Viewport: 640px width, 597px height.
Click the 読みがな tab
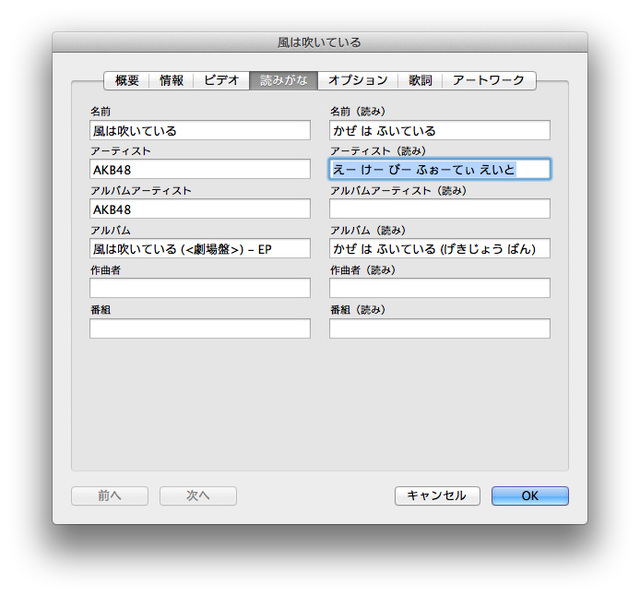pos(284,80)
